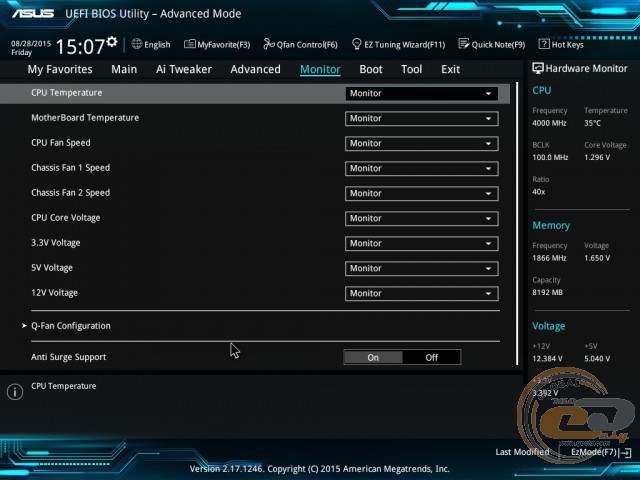
Task: Click the 08/28/2015 date text
Action: point(31,43)
